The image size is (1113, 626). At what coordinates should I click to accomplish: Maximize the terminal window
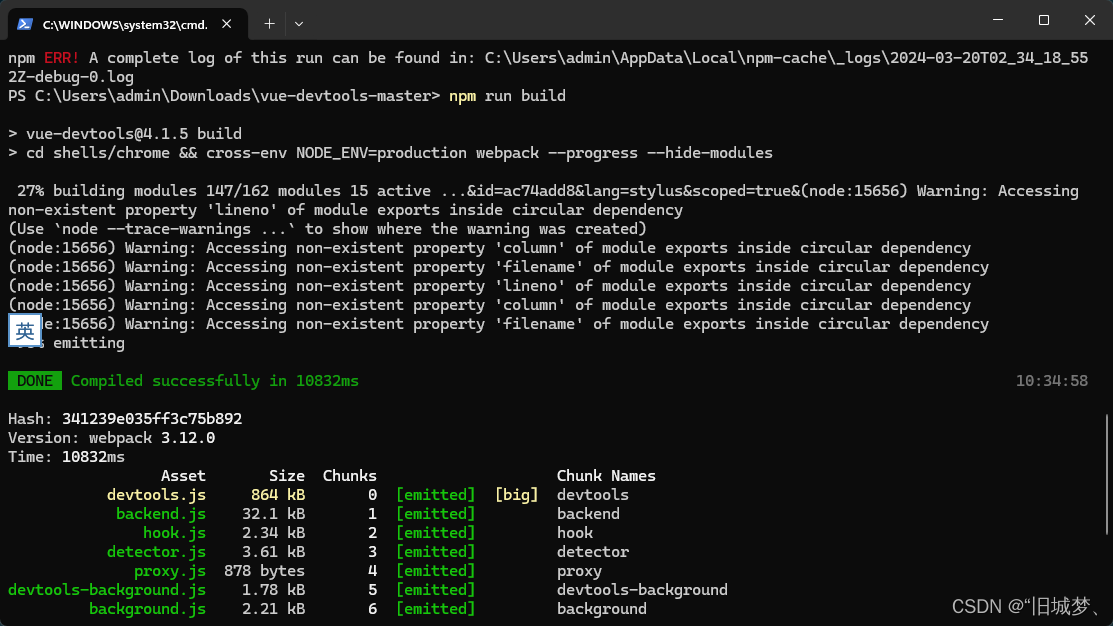click(1043, 21)
